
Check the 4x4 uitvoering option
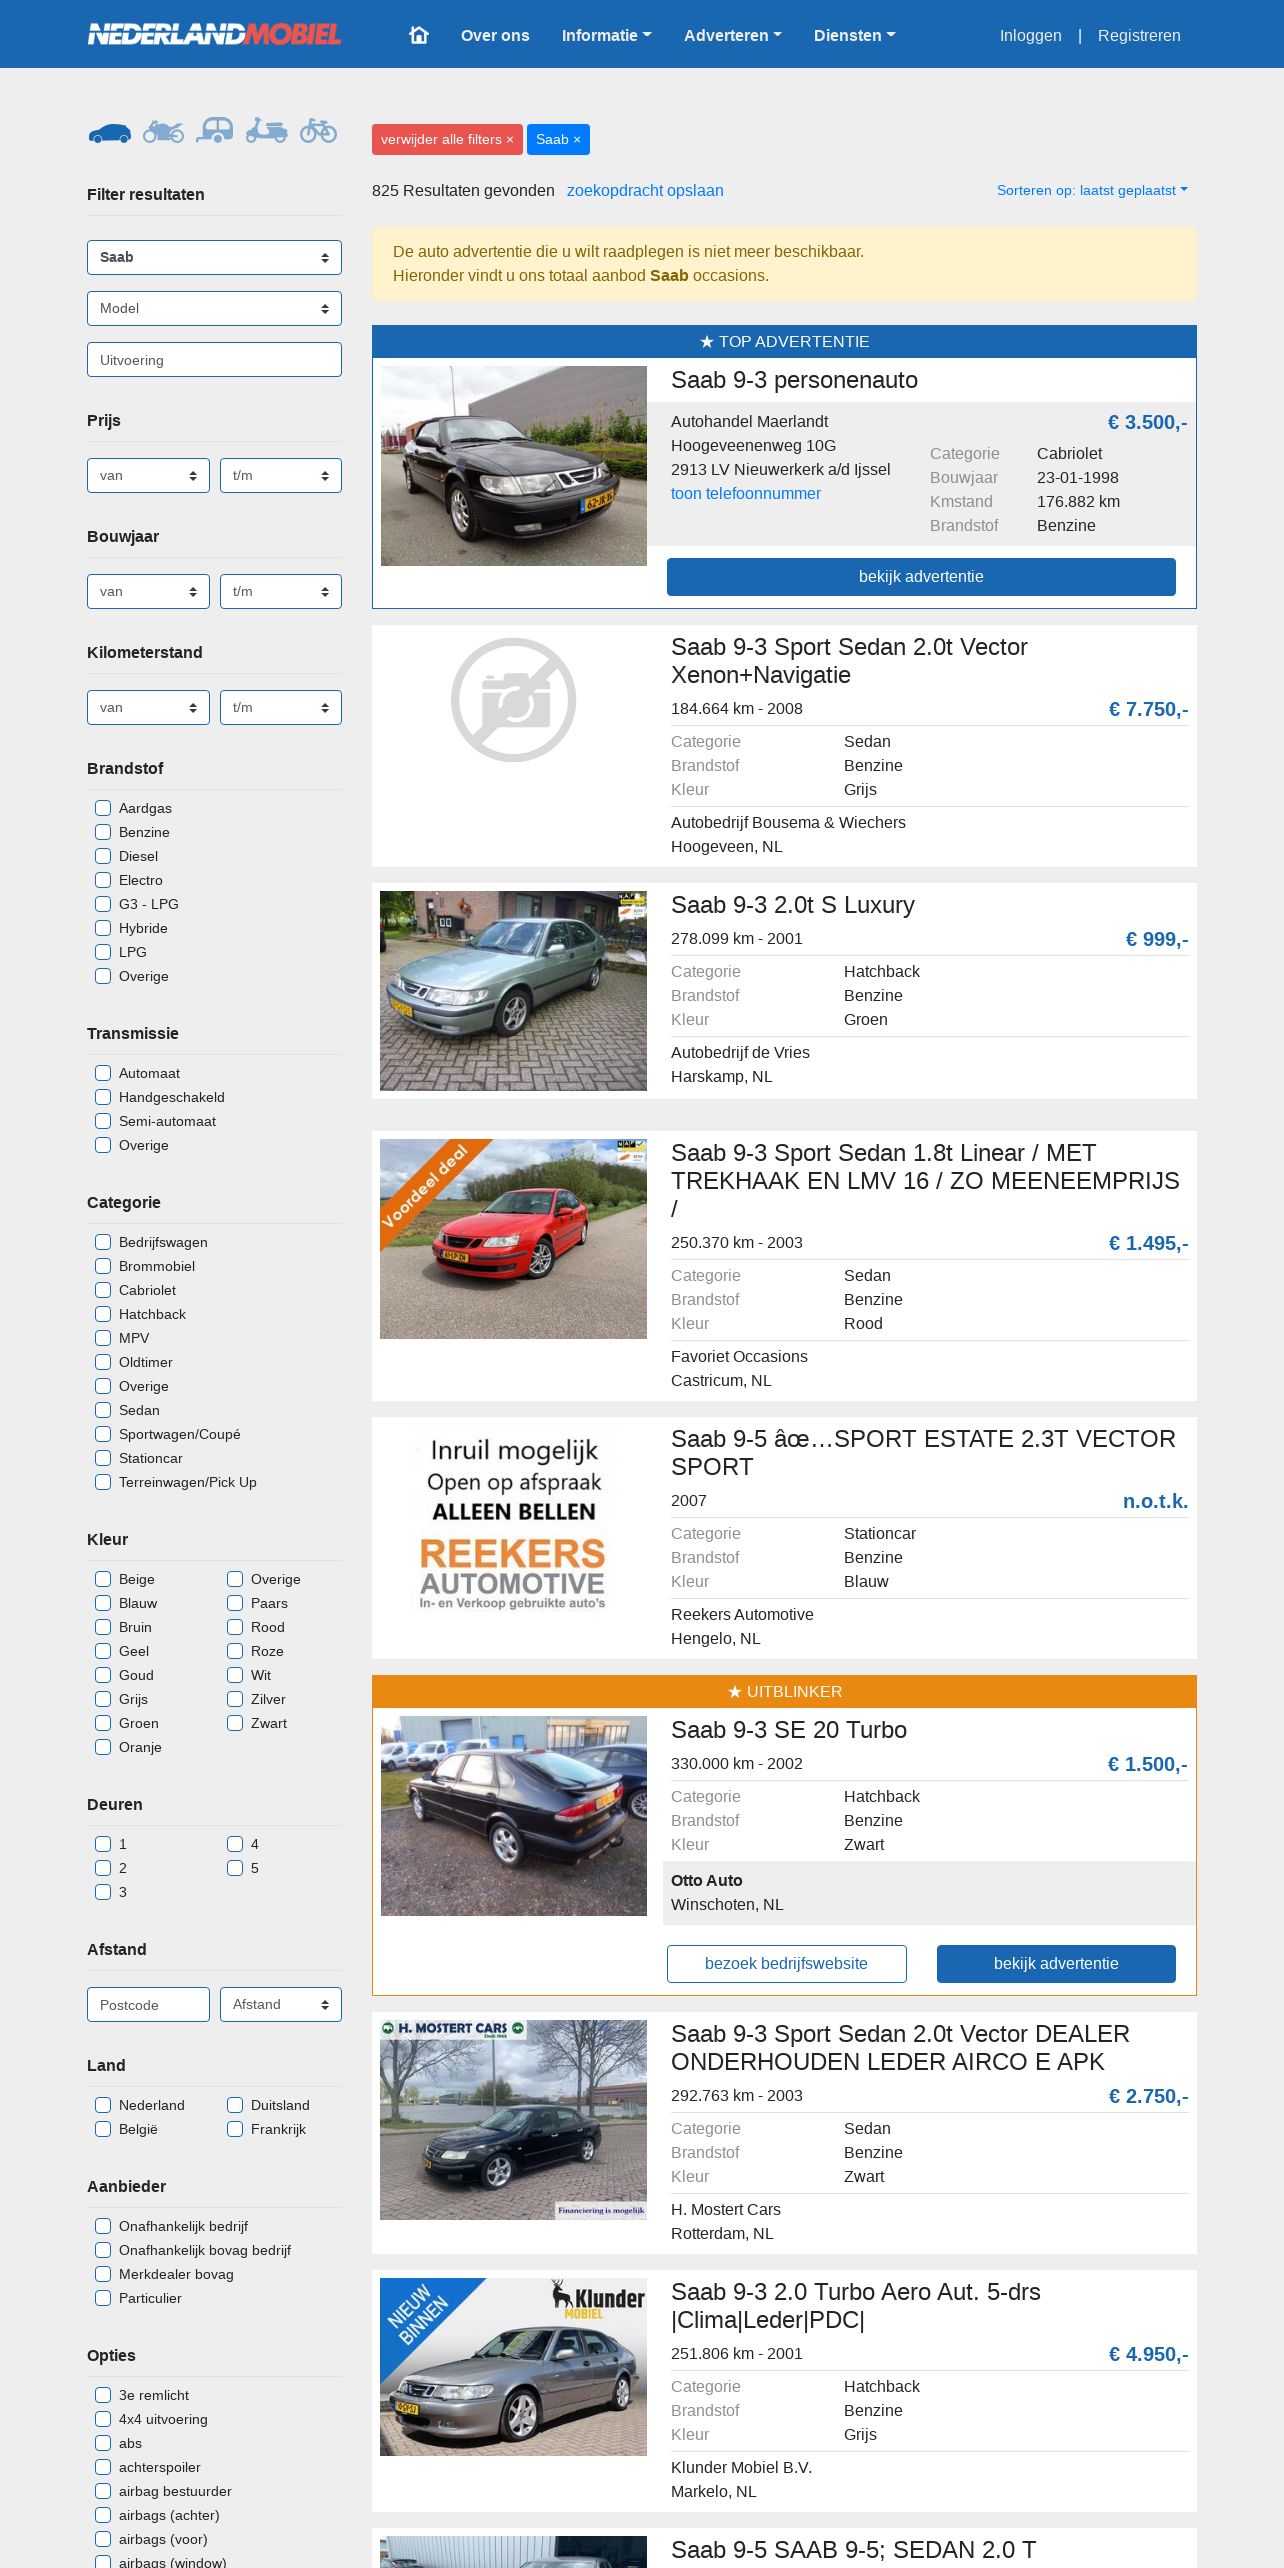pyautogui.click(x=103, y=2419)
